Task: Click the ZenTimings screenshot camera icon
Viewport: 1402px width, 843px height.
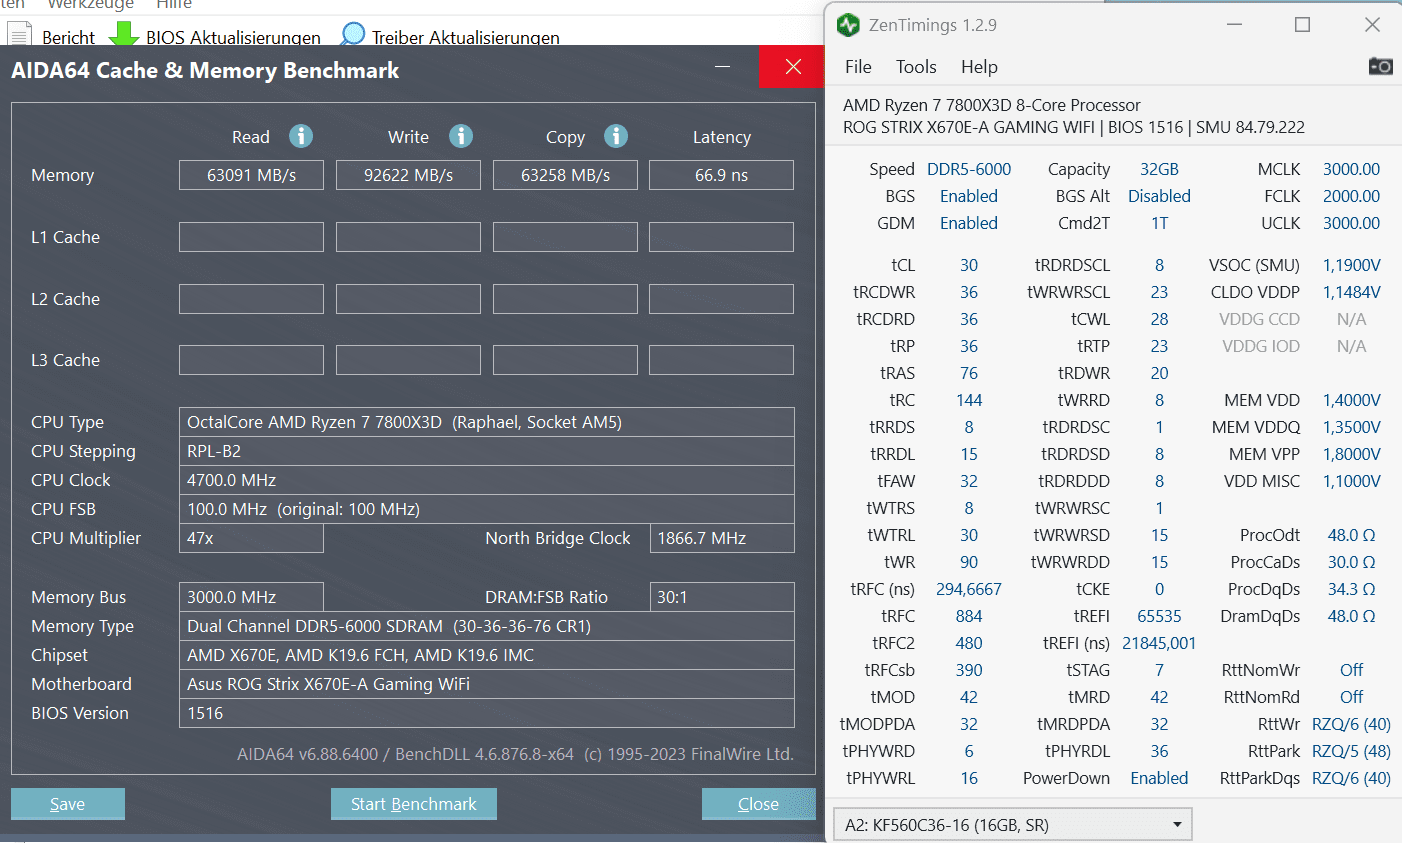Action: [1380, 66]
